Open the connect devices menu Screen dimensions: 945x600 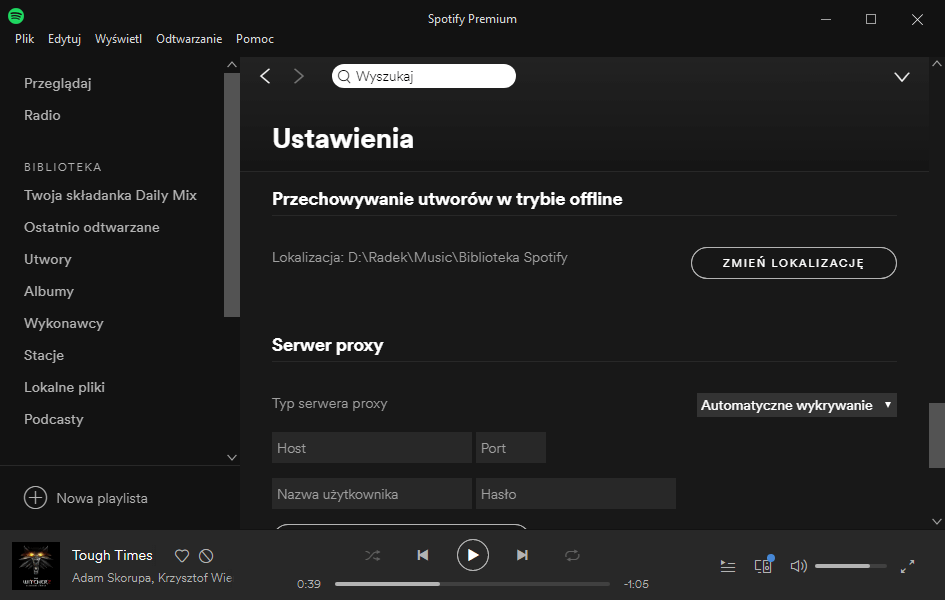(763, 565)
